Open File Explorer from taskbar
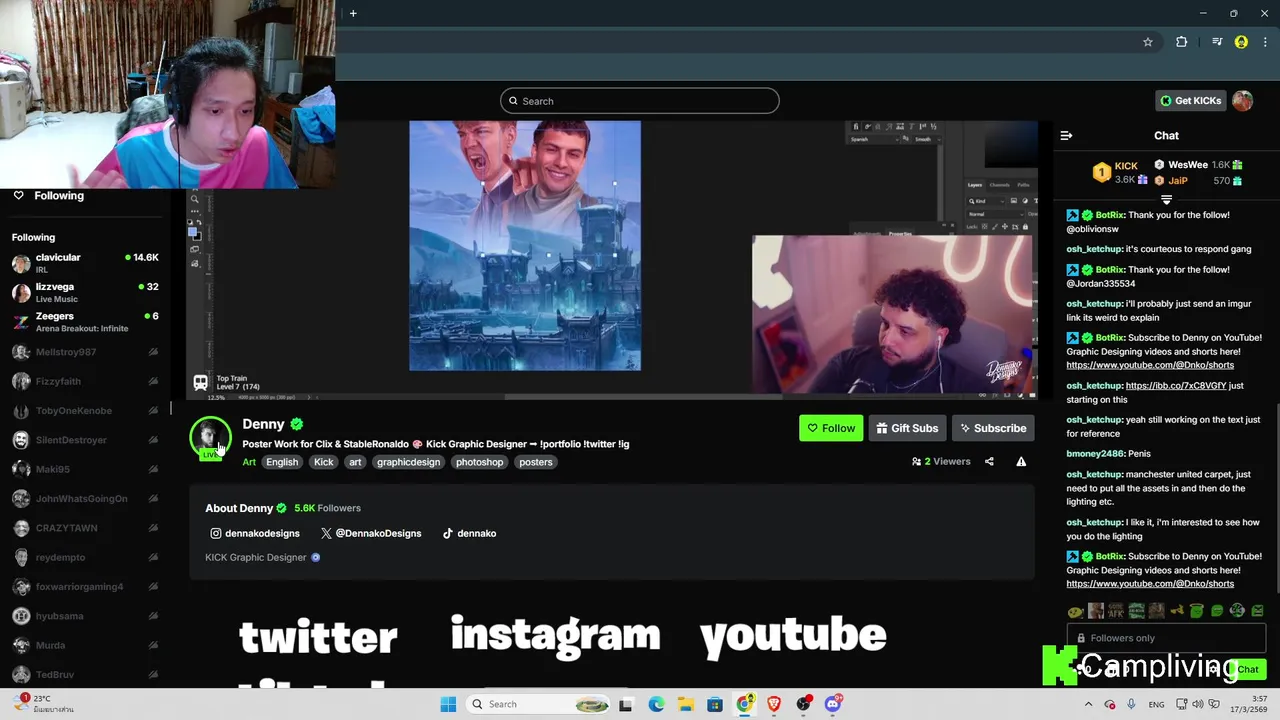The width and height of the screenshot is (1280, 720). pos(685,704)
